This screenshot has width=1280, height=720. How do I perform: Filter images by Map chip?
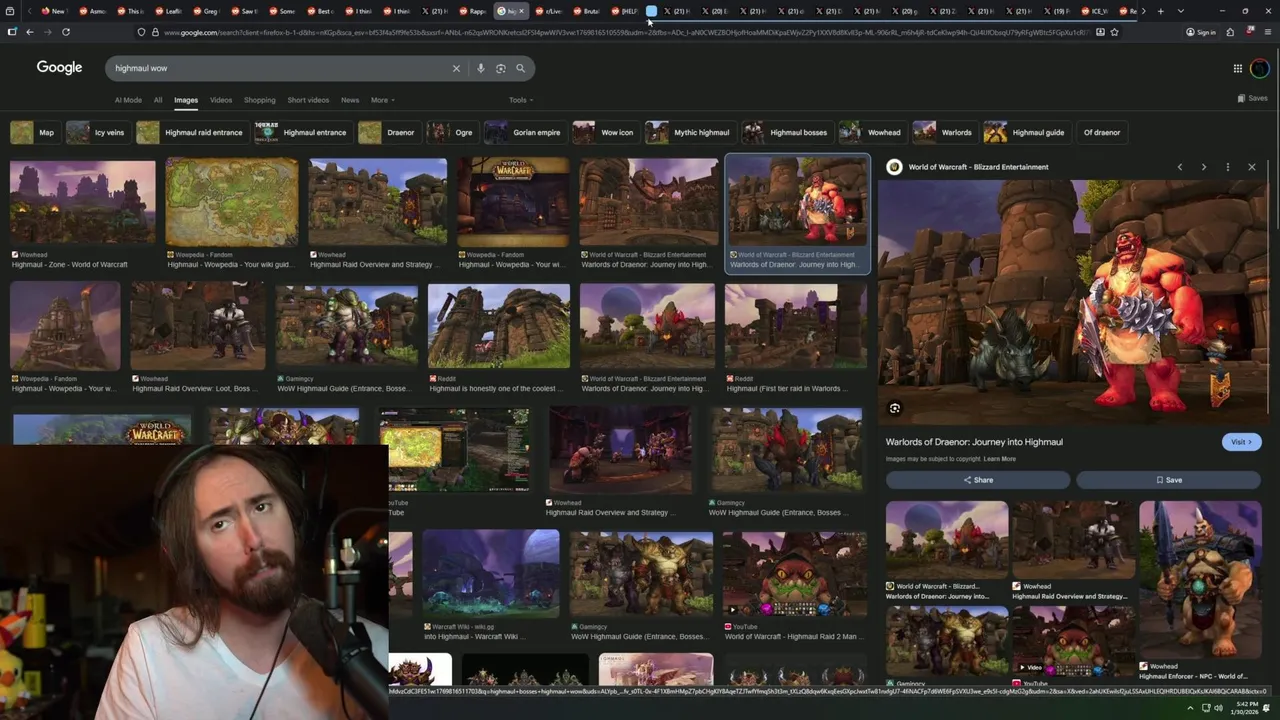point(35,132)
